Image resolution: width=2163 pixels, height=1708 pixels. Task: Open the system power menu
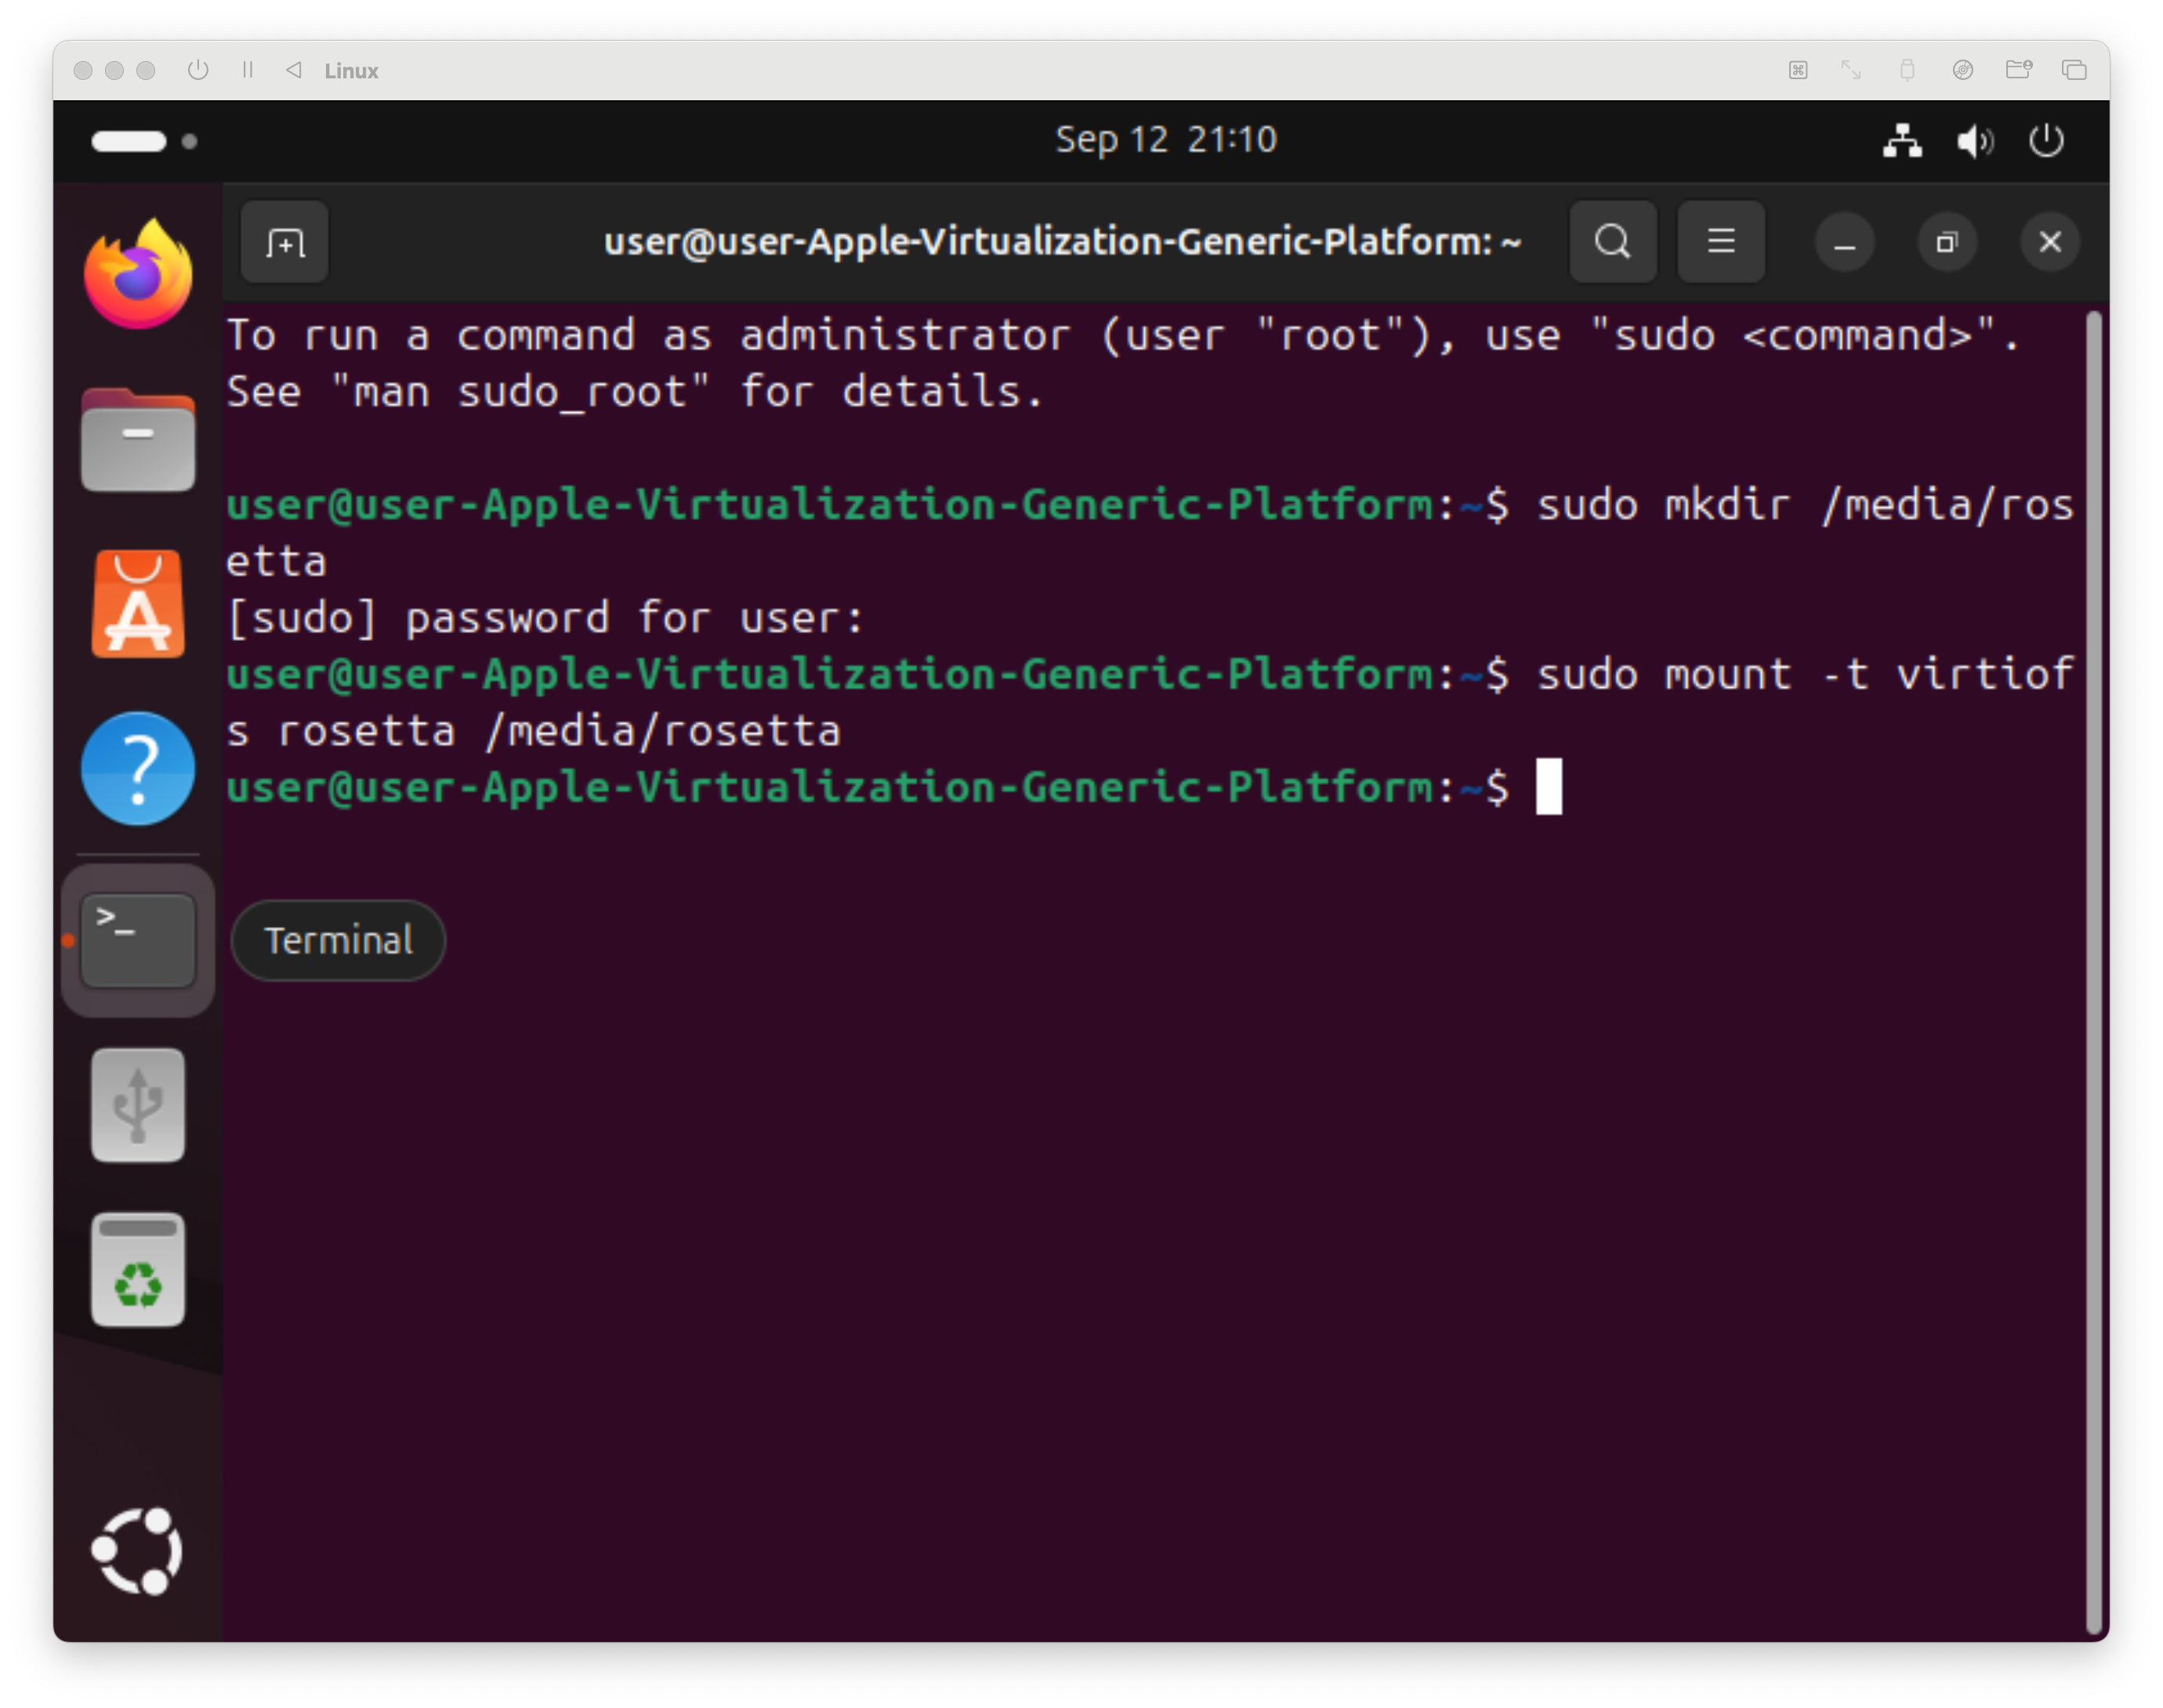(2046, 141)
